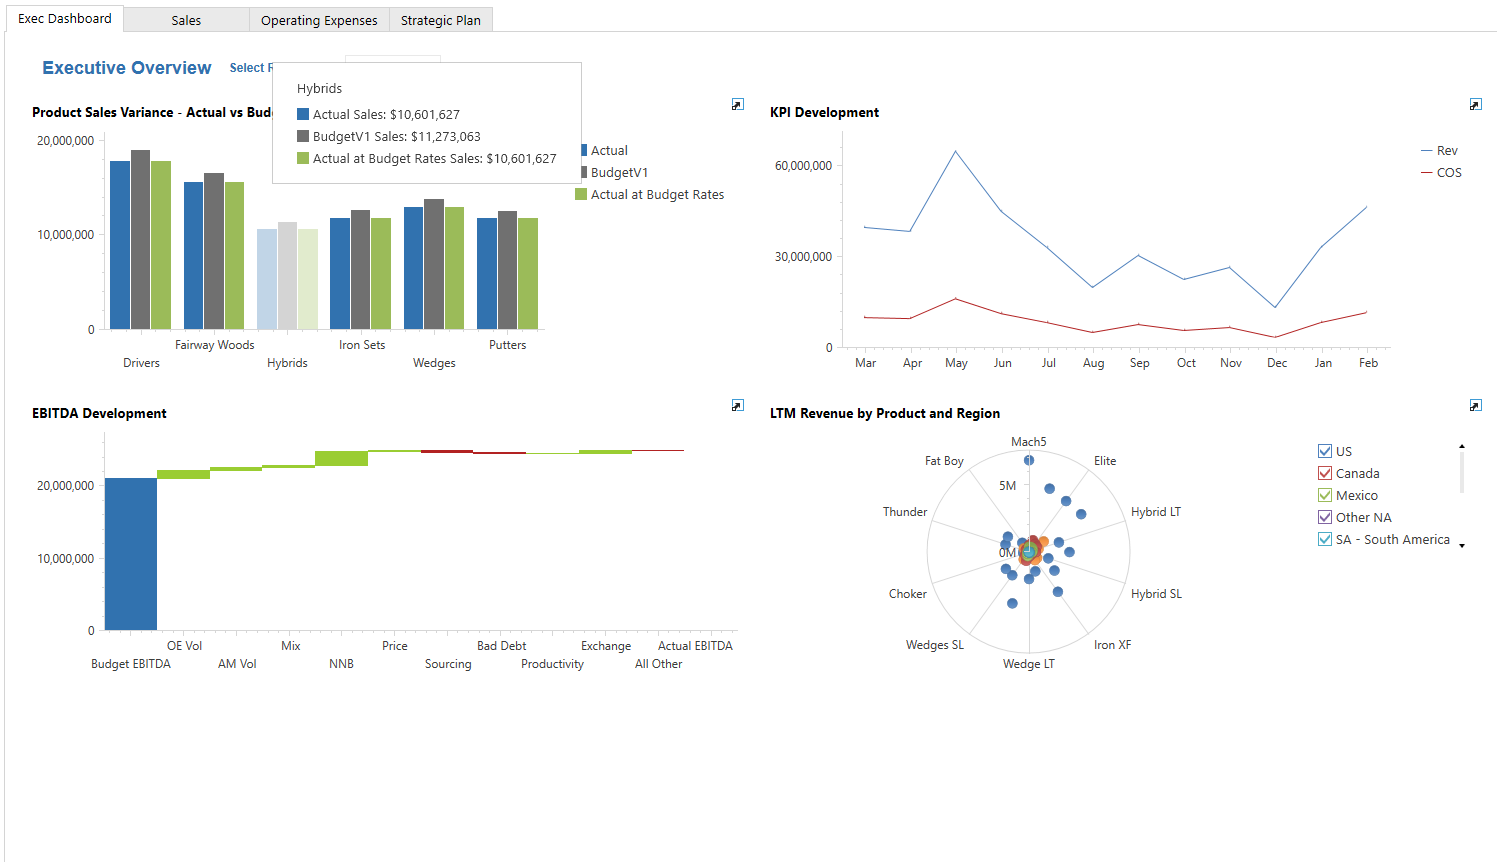Click the COS line legend marker
Viewport: 1497px width, 862px height.
[x=1427, y=173]
